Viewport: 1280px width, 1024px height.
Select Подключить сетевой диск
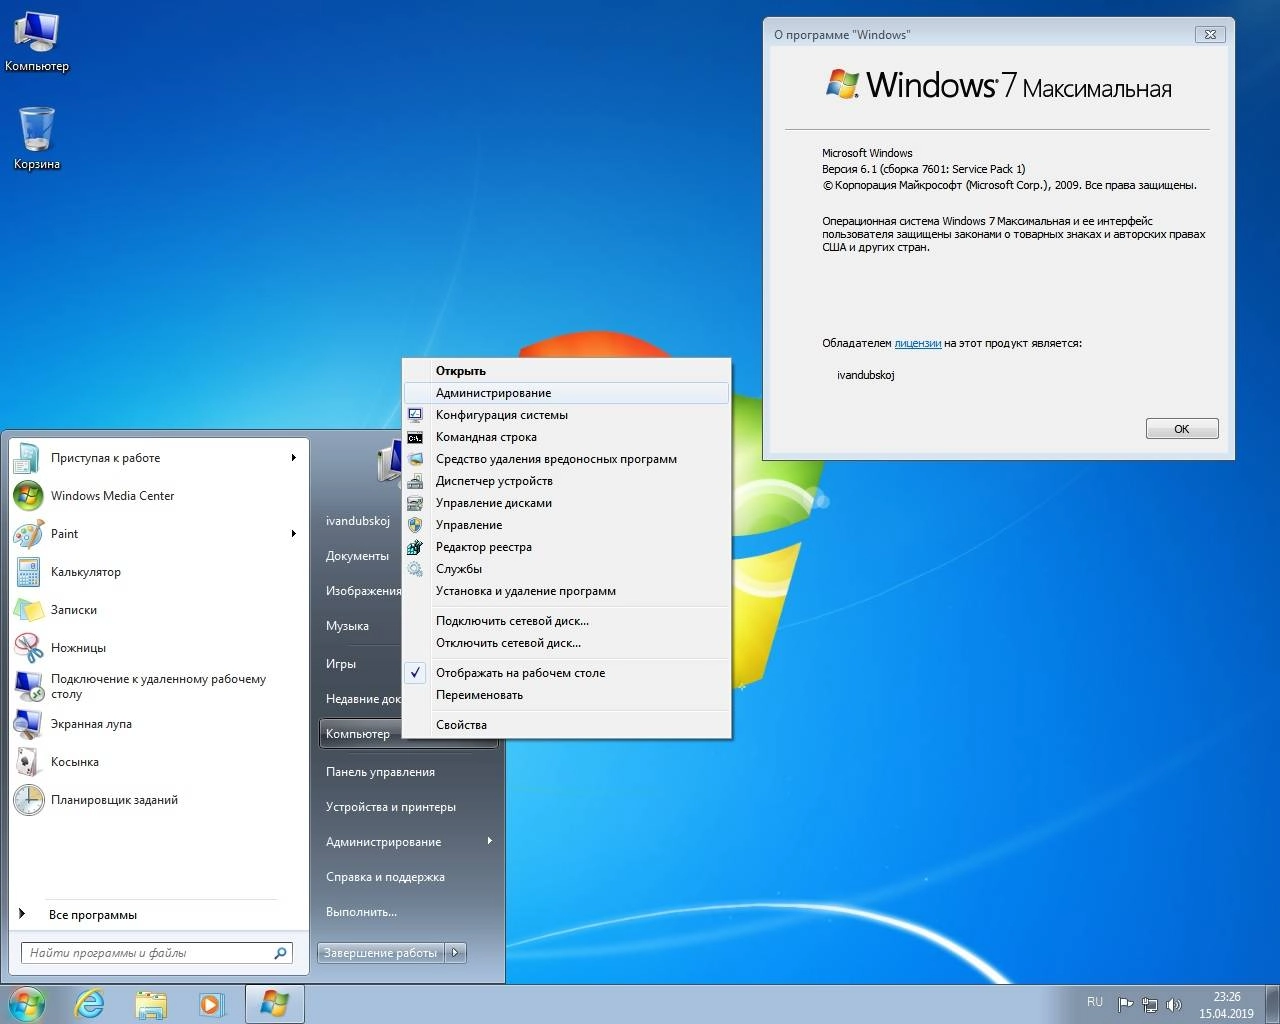(x=567, y=621)
